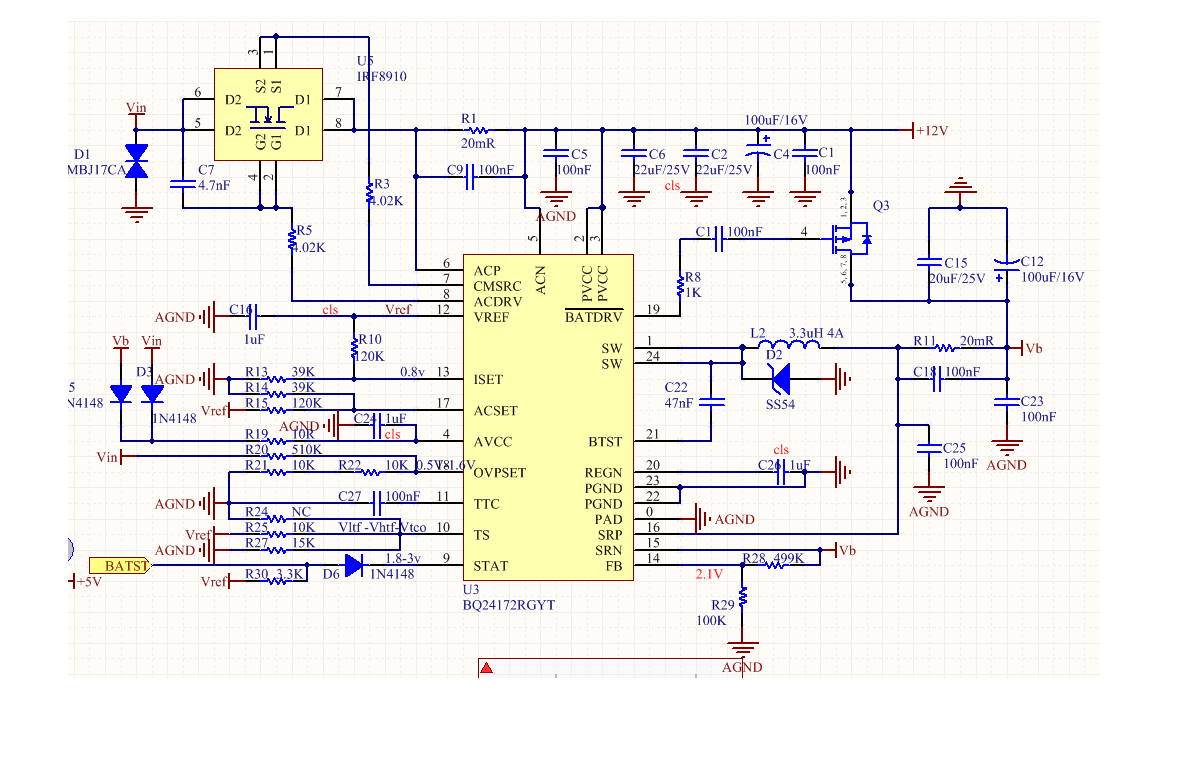Click the BATDRV pin name
The width and height of the screenshot is (1186, 766).
coord(594,317)
